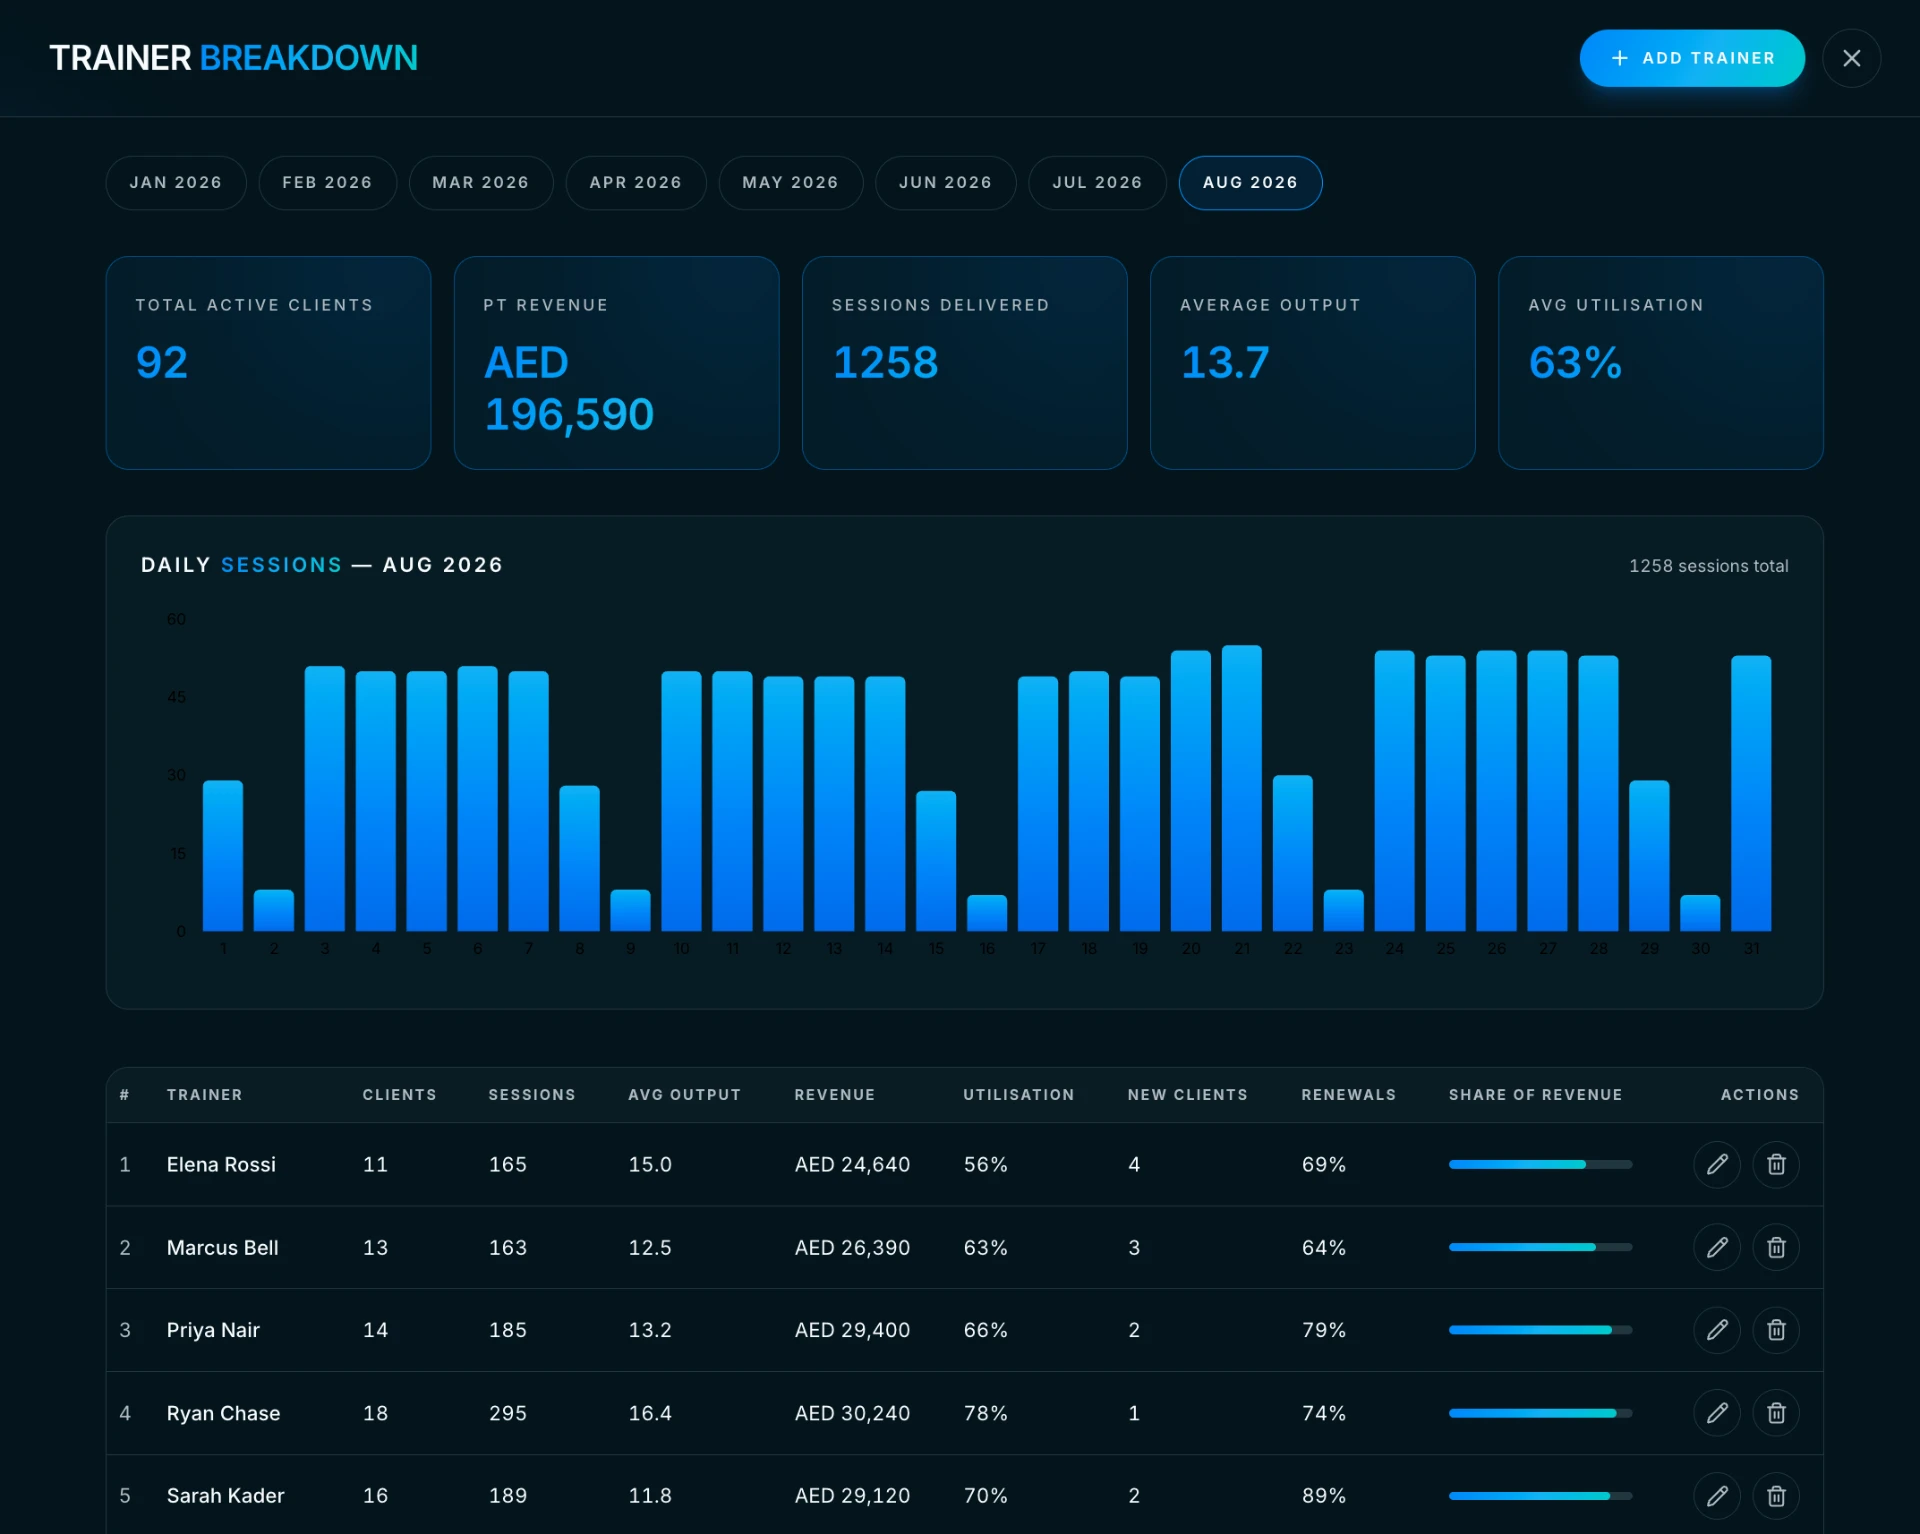Switch to JUN 2026 tab

(946, 183)
